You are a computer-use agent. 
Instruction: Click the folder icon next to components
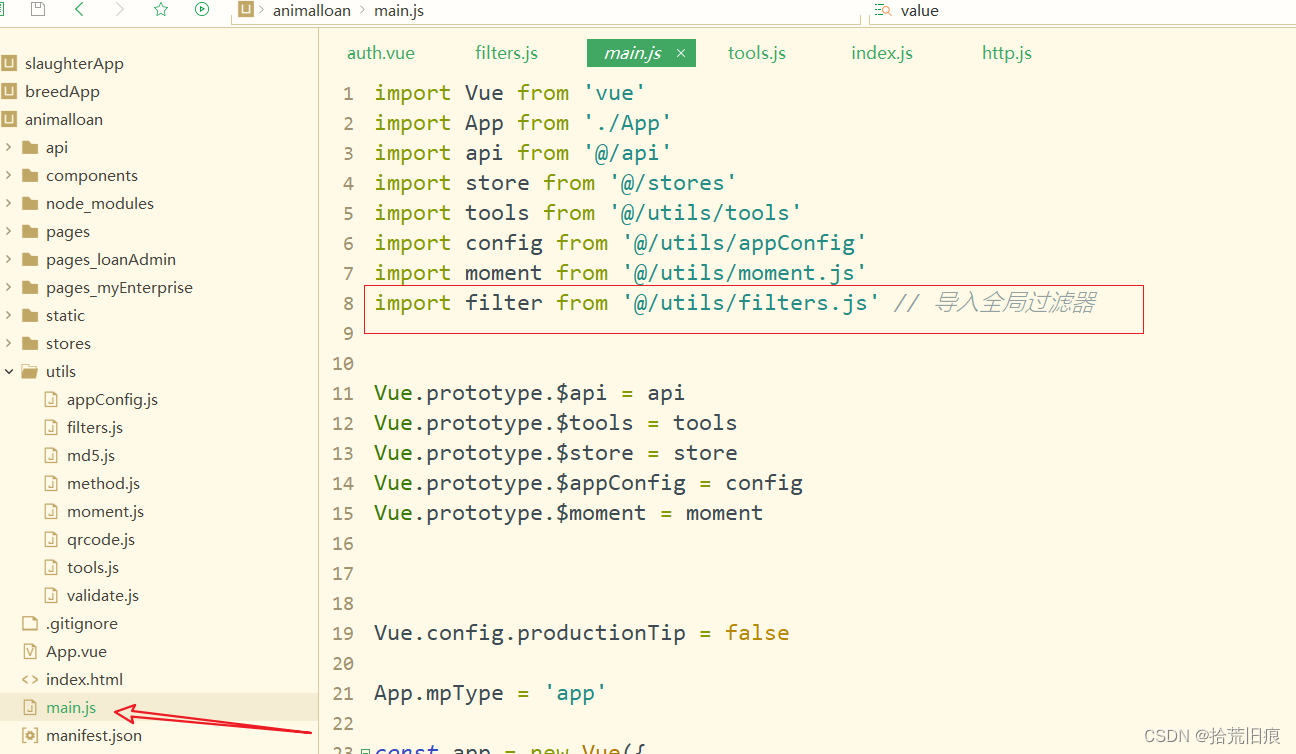pyautogui.click(x=30, y=175)
